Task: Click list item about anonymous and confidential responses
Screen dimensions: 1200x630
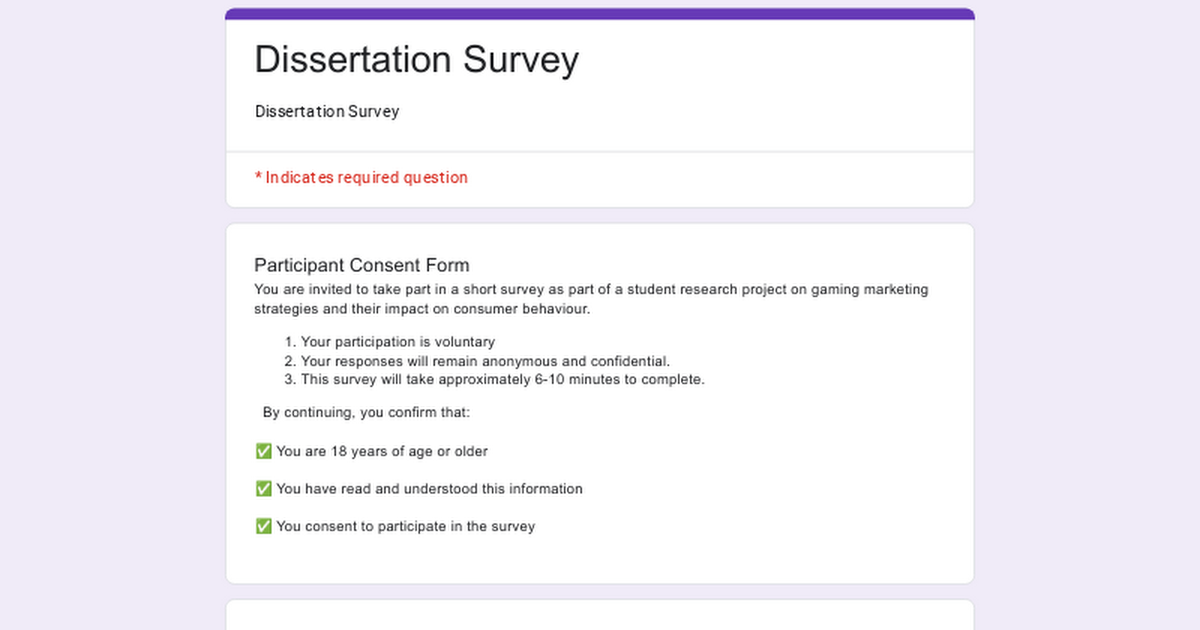Action: point(485,361)
